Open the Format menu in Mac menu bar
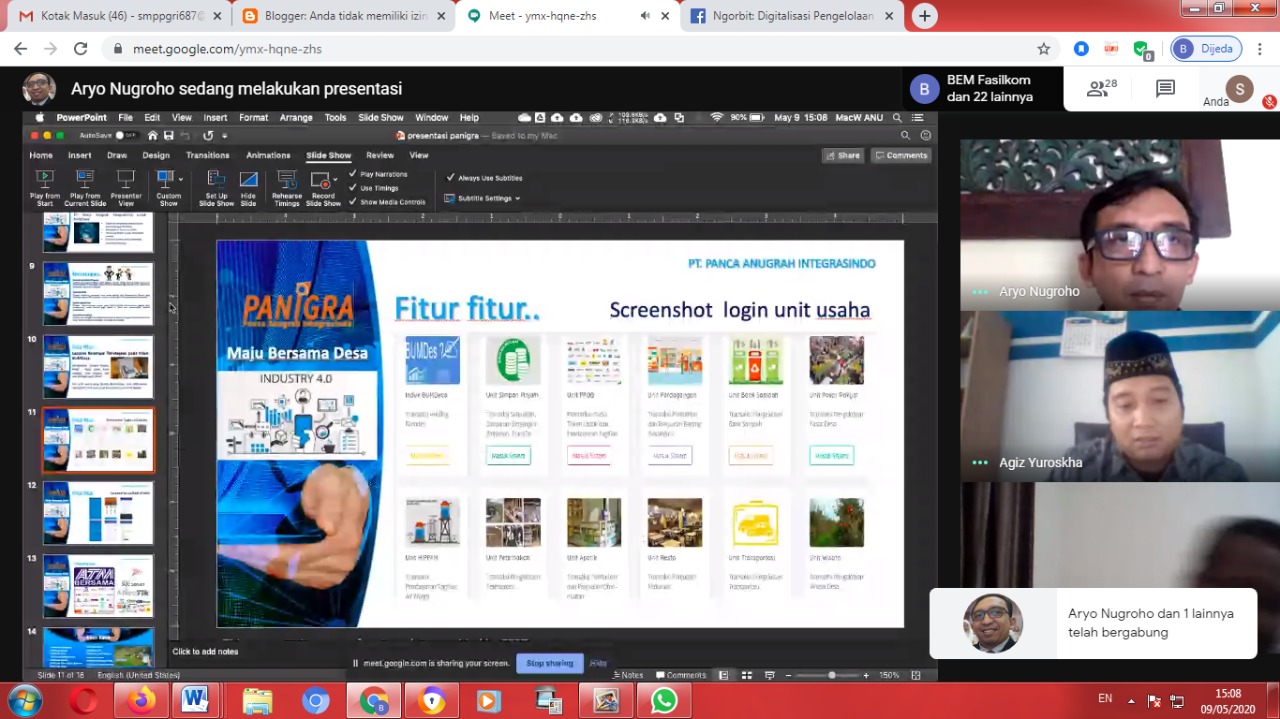The image size is (1280, 719). (253, 117)
